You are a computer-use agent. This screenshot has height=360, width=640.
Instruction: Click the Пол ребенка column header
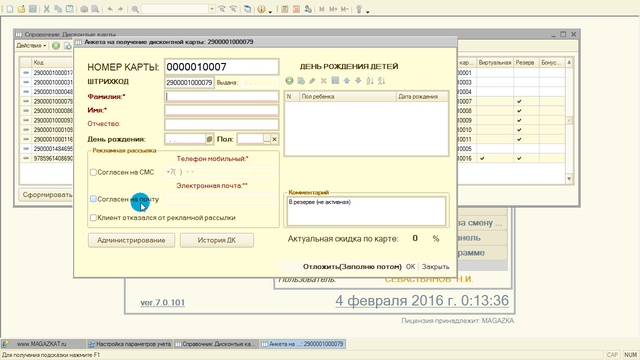(x=347, y=96)
